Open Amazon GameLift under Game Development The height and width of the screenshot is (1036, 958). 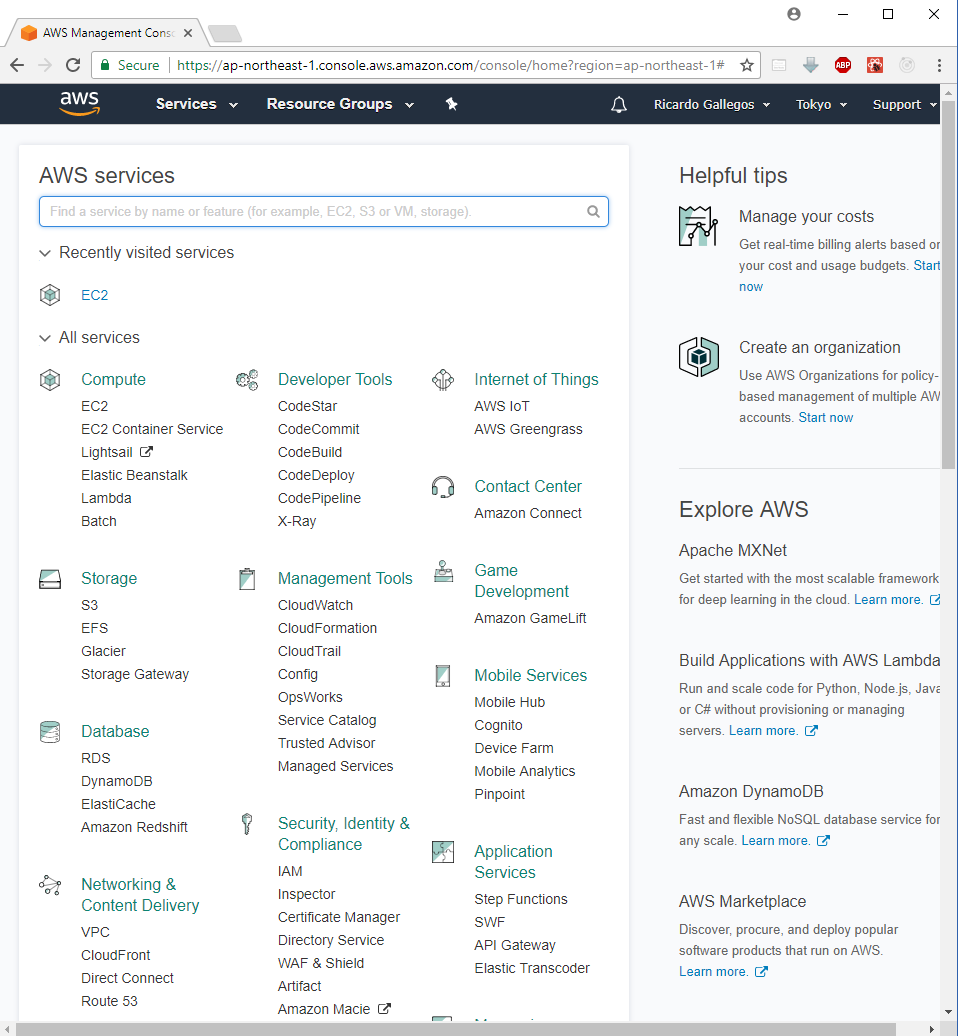(x=530, y=618)
